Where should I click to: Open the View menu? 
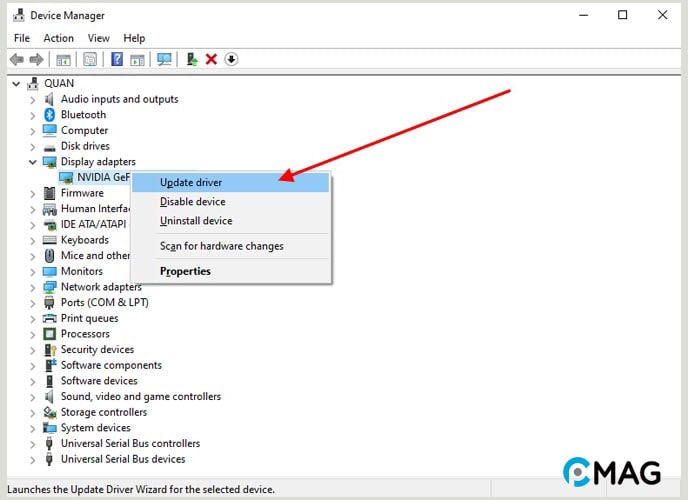98,38
